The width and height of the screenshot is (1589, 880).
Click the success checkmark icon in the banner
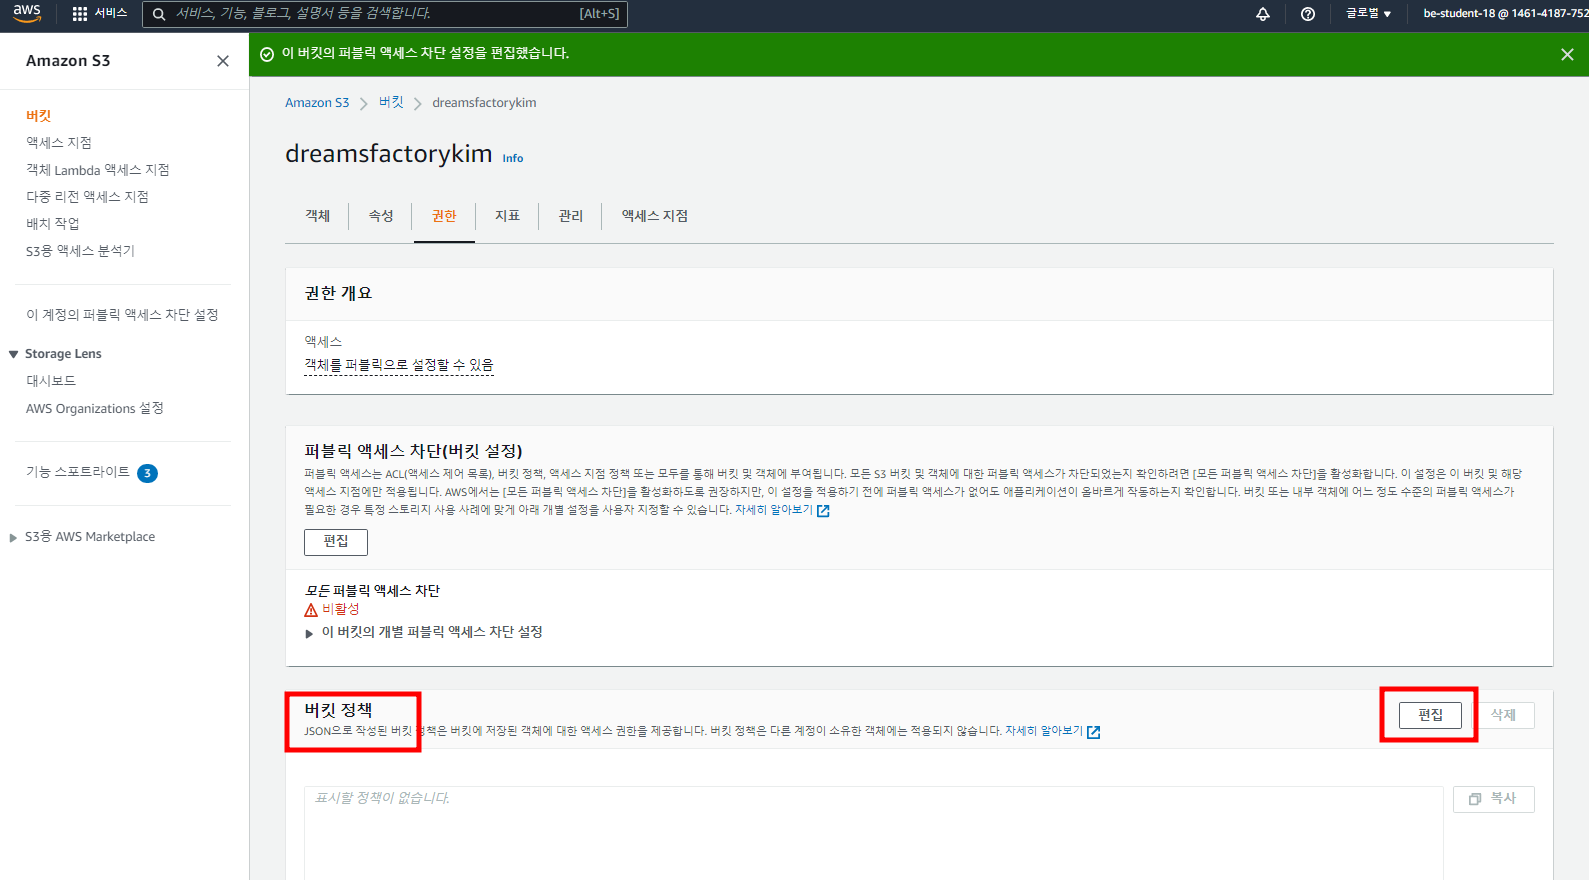267,54
